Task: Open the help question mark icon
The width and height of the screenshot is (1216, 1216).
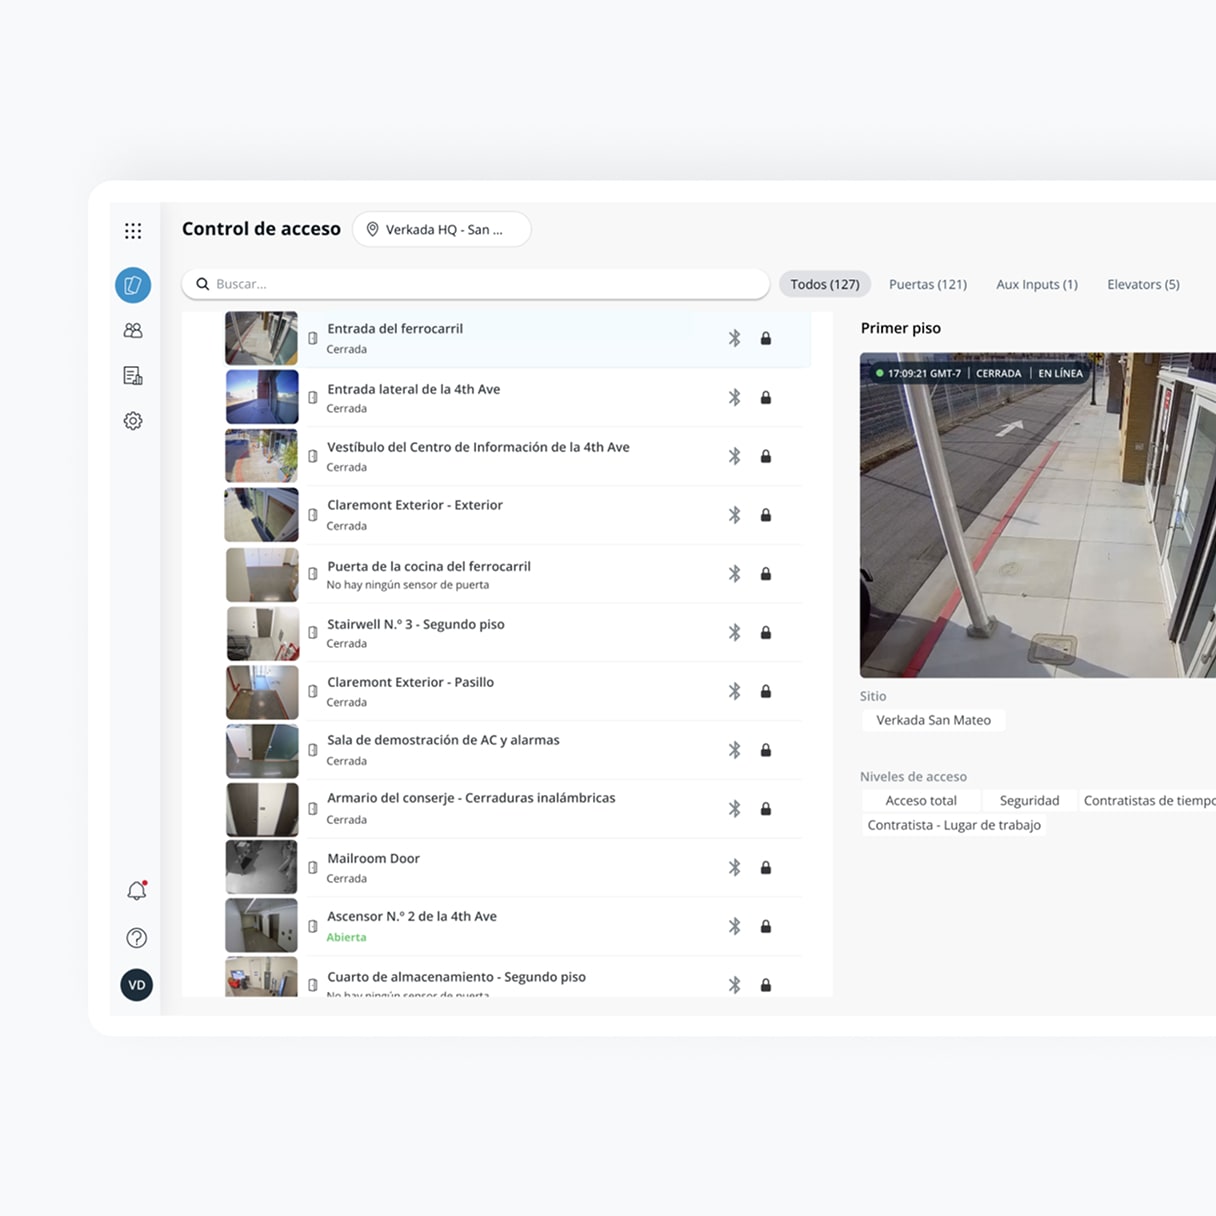Action: (137, 938)
